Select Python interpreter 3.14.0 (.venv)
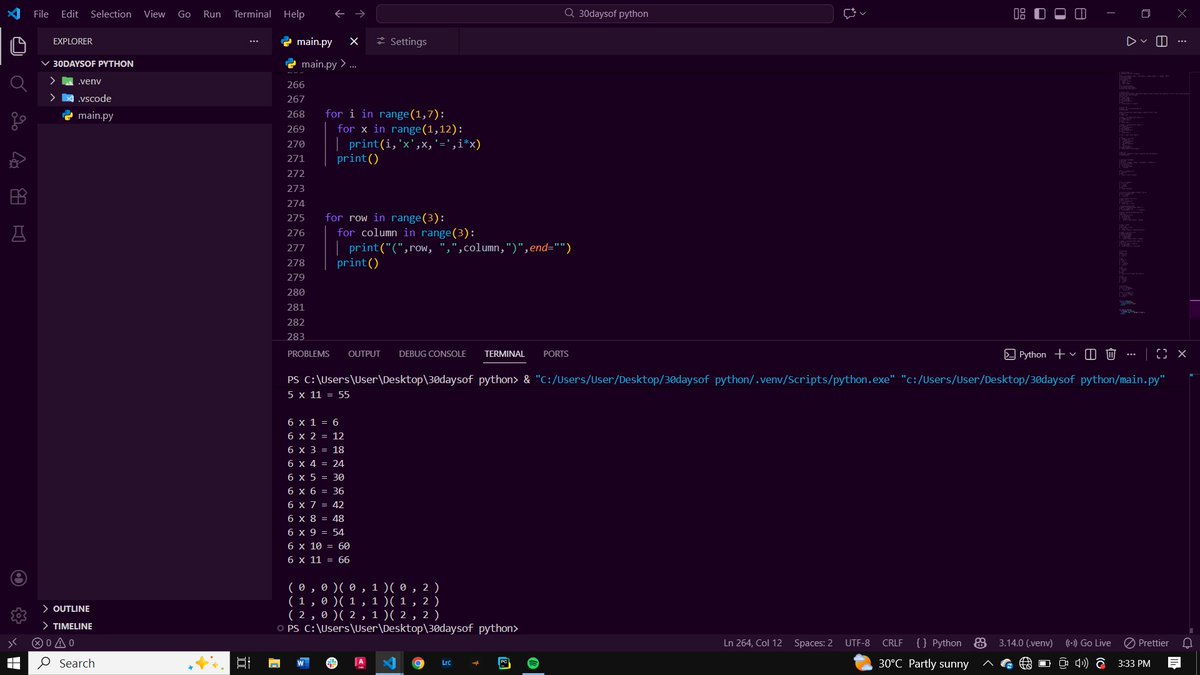 pos(1025,643)
